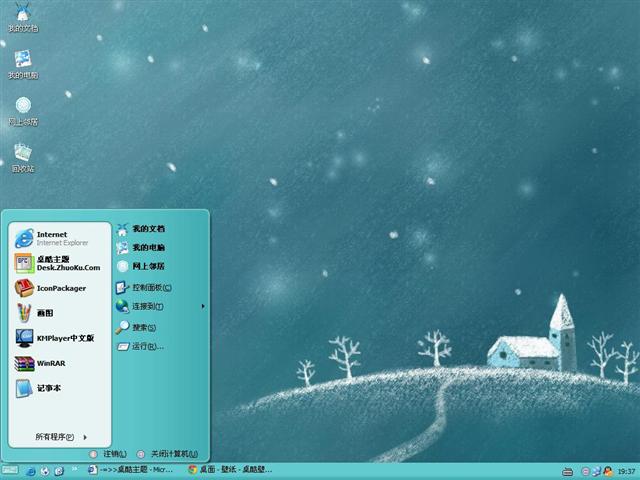Click the 19:37 system clock

[626, 472]
